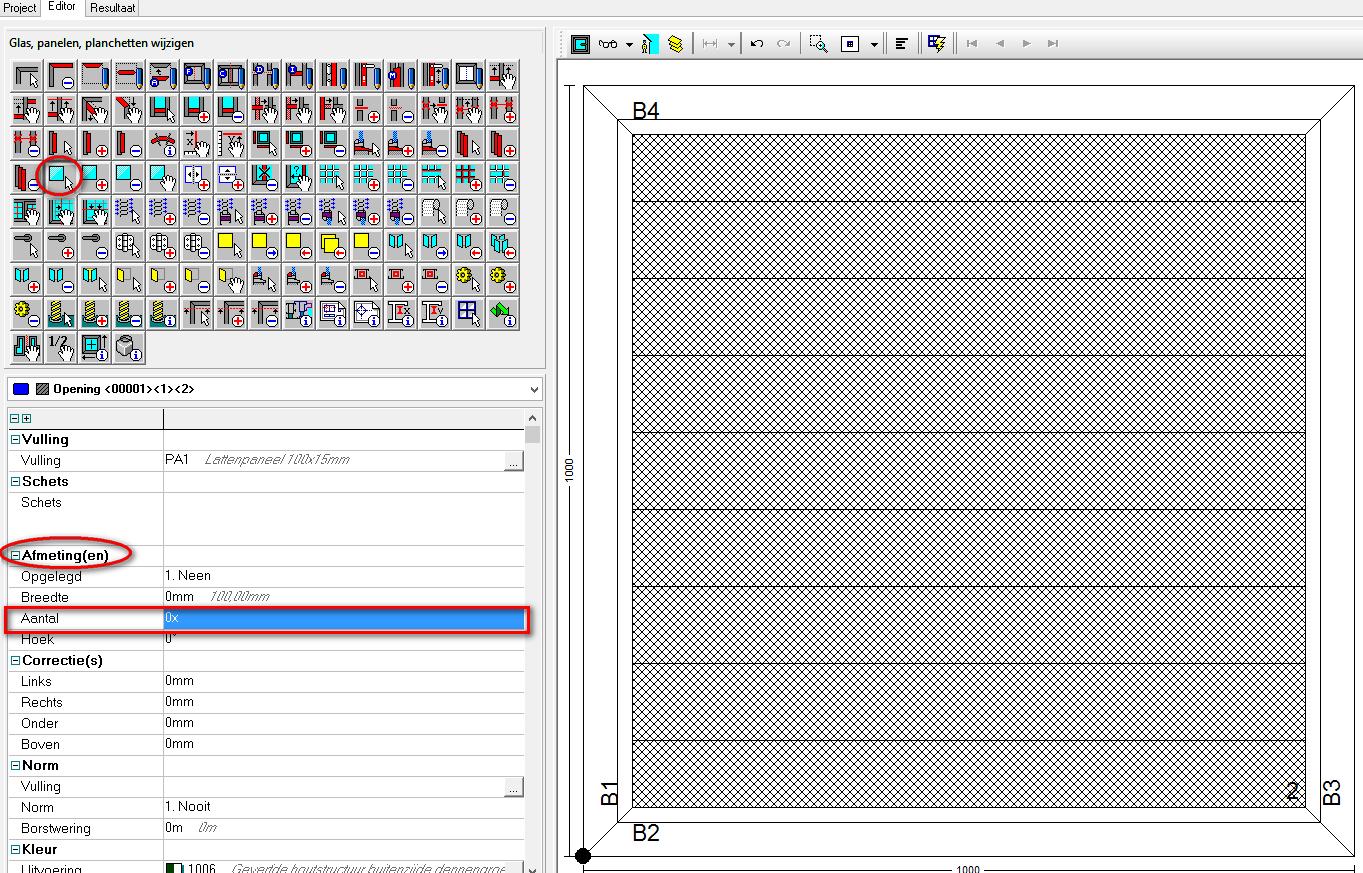The height and width of the screenshot is (873, 1363).
Task: Click the red grid bars add icon
Action: [469, 177]
